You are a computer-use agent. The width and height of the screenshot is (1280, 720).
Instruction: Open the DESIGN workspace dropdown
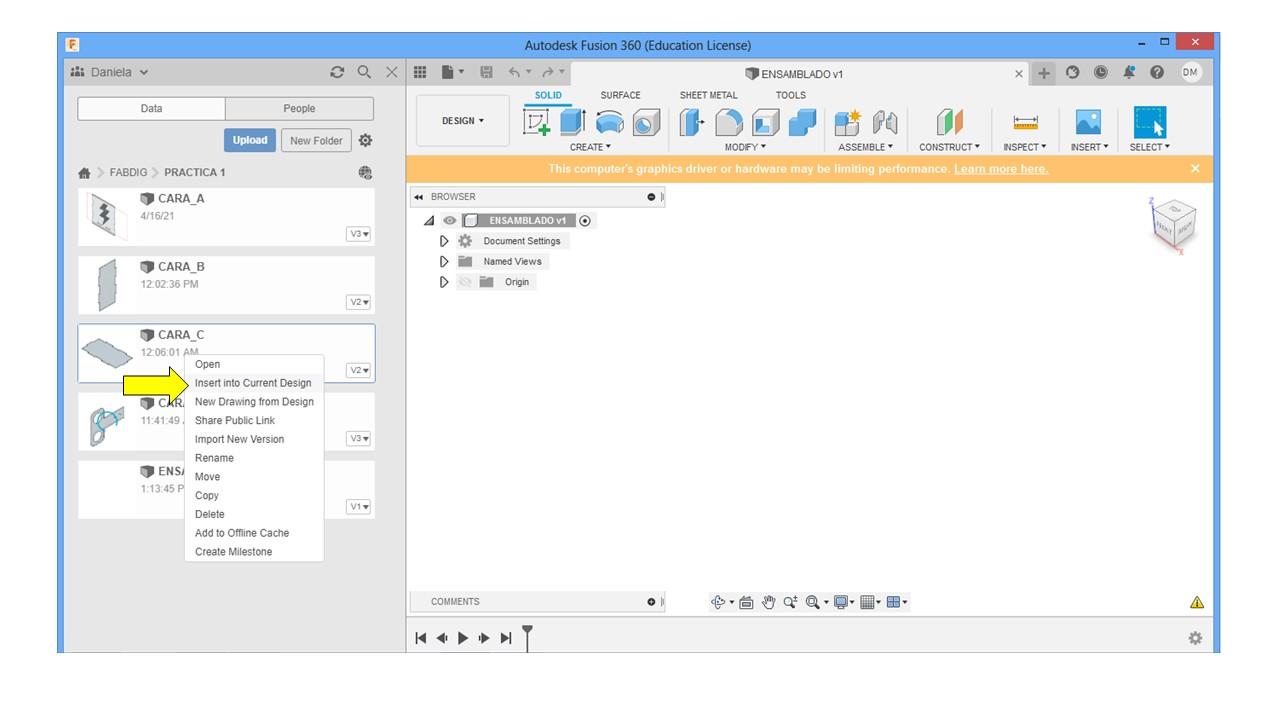click(x=463, y=121)
